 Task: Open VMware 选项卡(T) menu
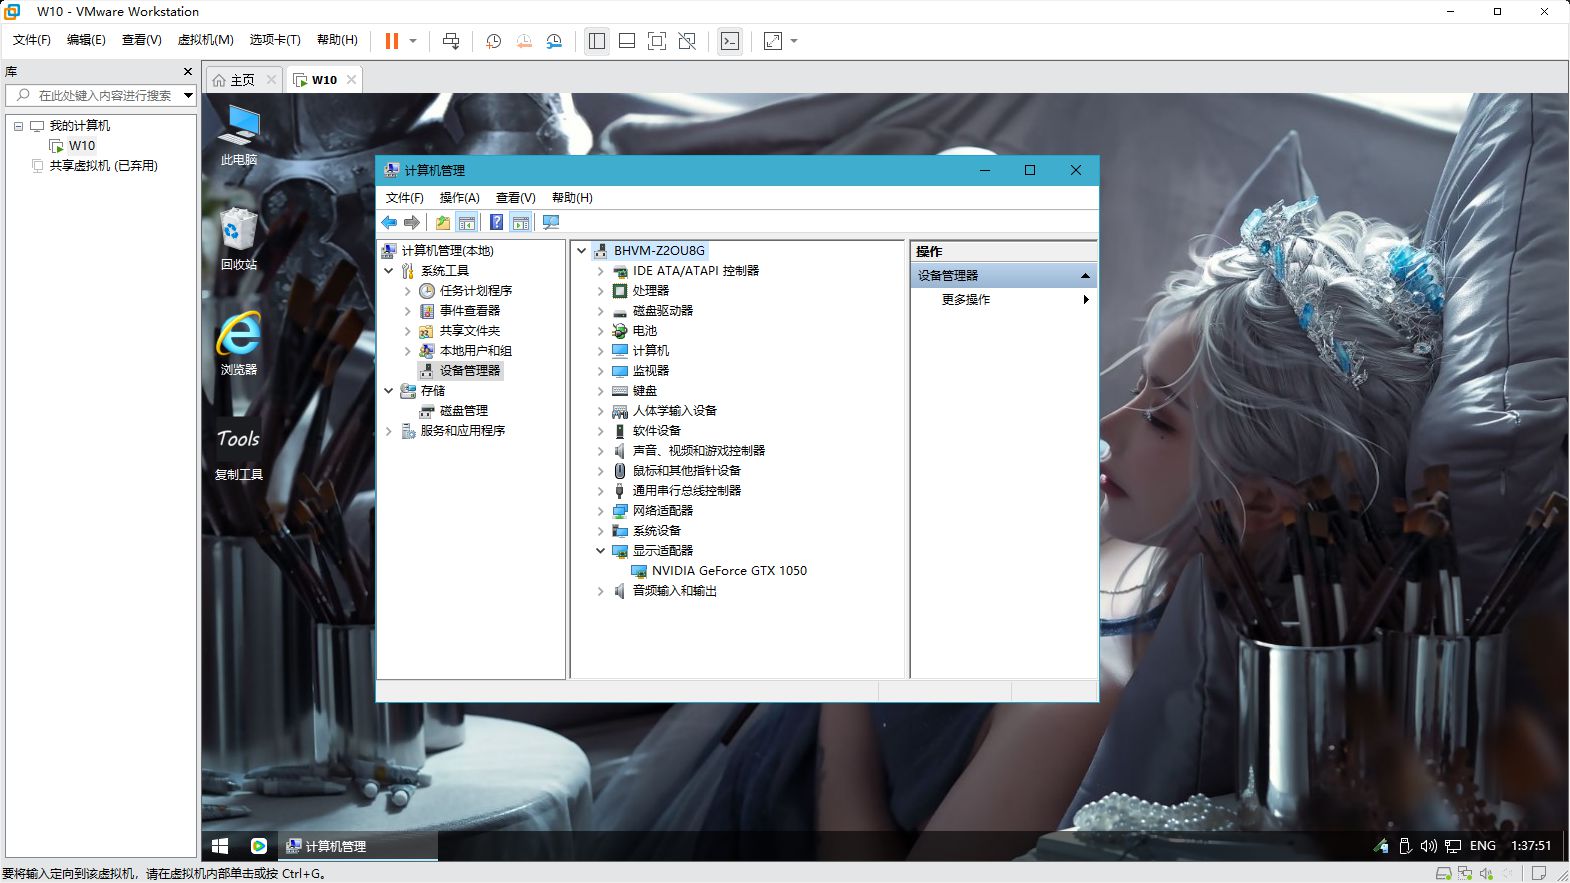pos(275,40)
